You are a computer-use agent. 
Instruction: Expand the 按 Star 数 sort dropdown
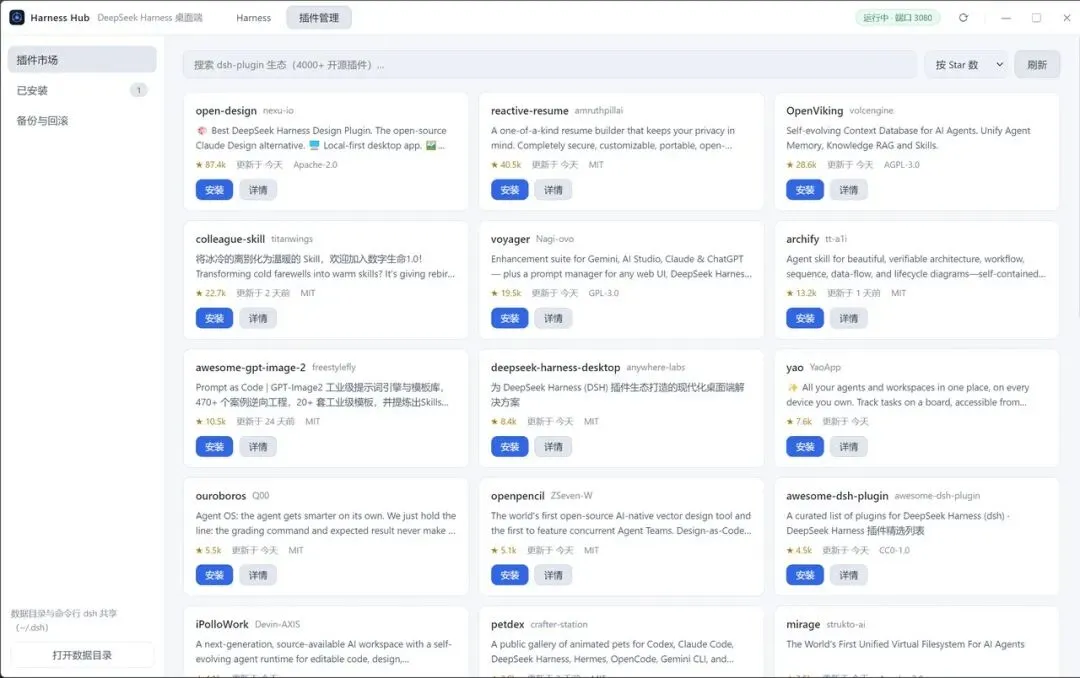[966, 65]
